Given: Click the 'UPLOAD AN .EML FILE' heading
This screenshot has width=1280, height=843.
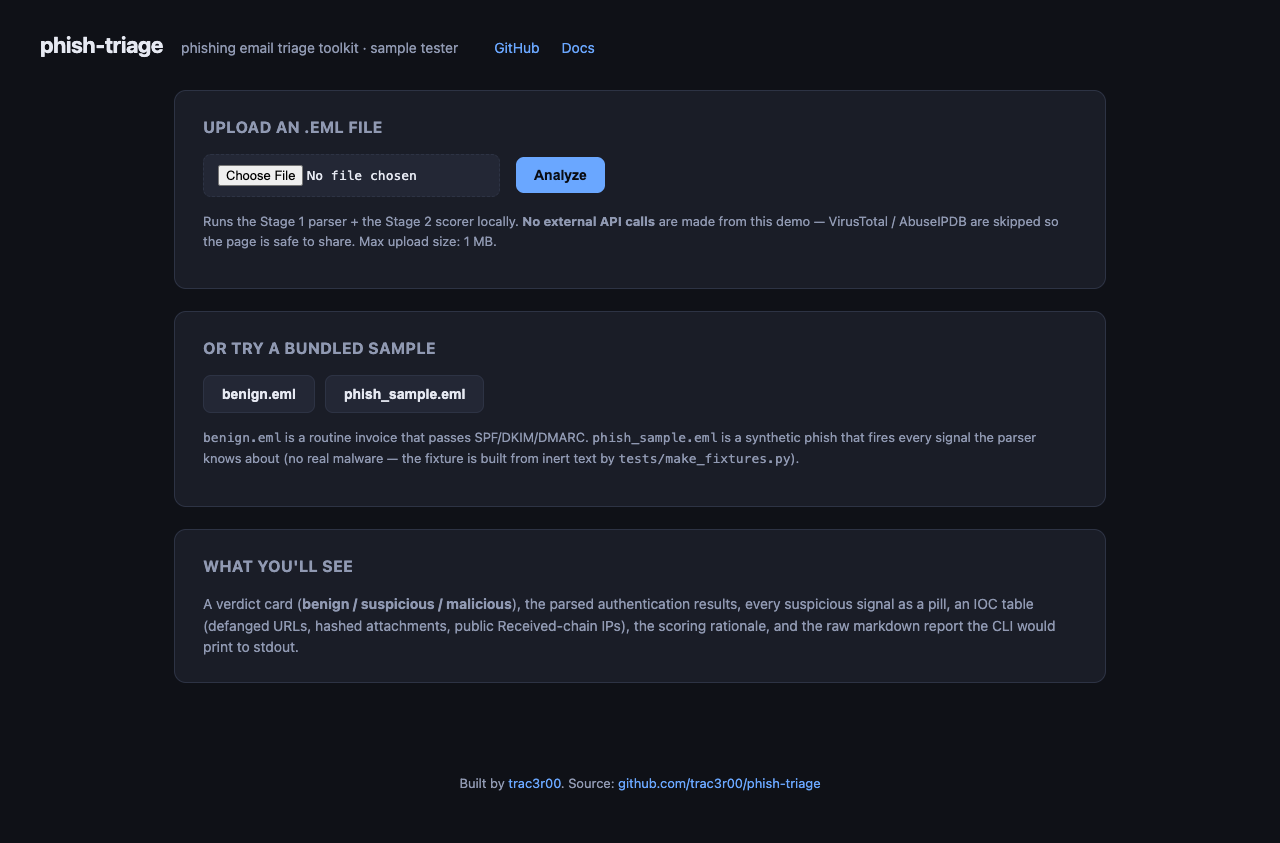Looking at the screenshot, I should click(x=292, y=127).
